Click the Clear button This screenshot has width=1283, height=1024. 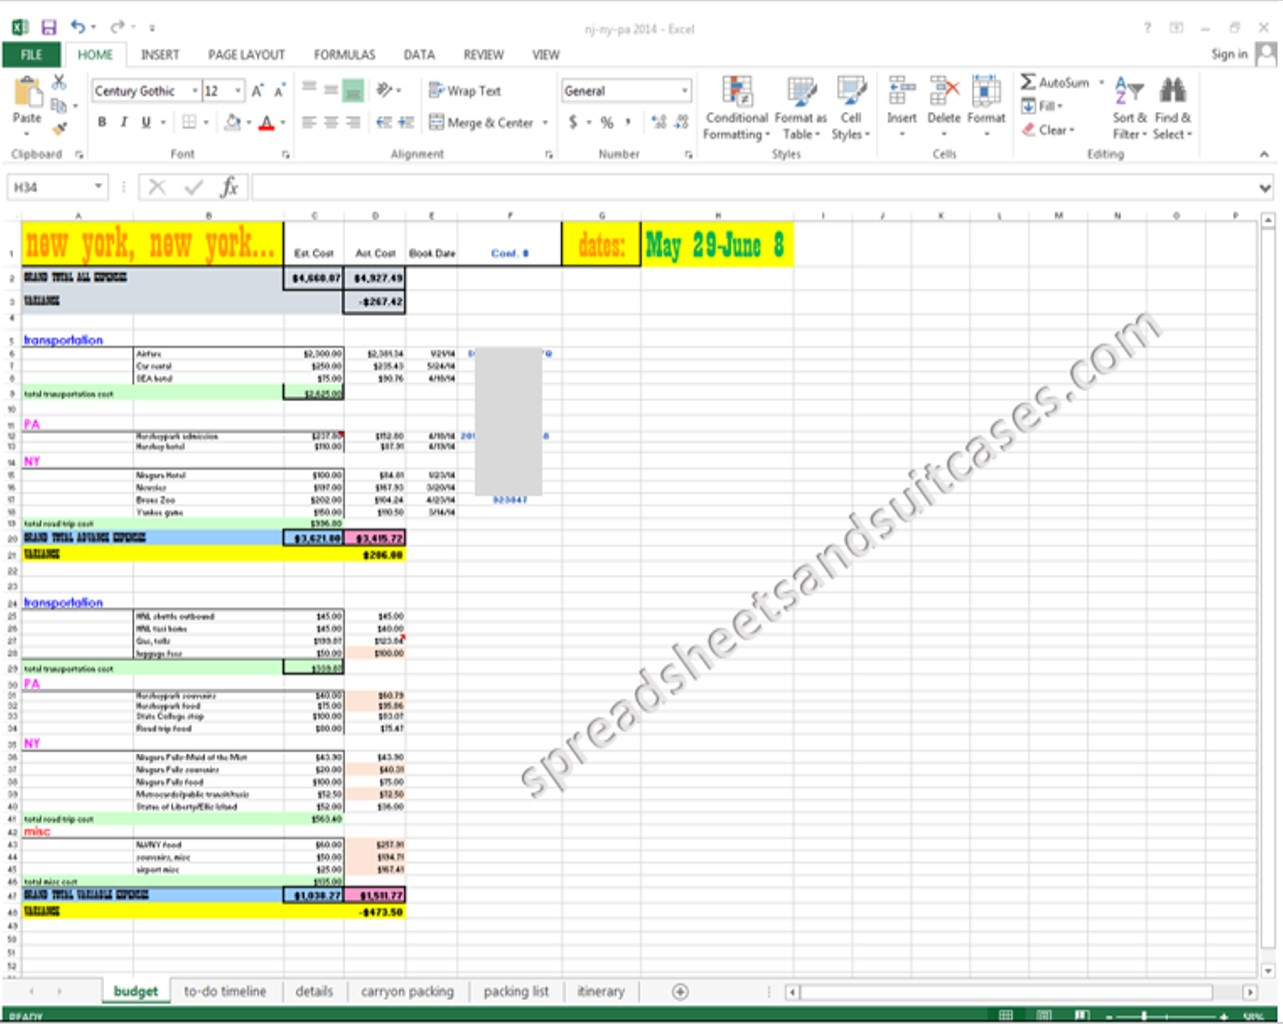point(1048,130)
